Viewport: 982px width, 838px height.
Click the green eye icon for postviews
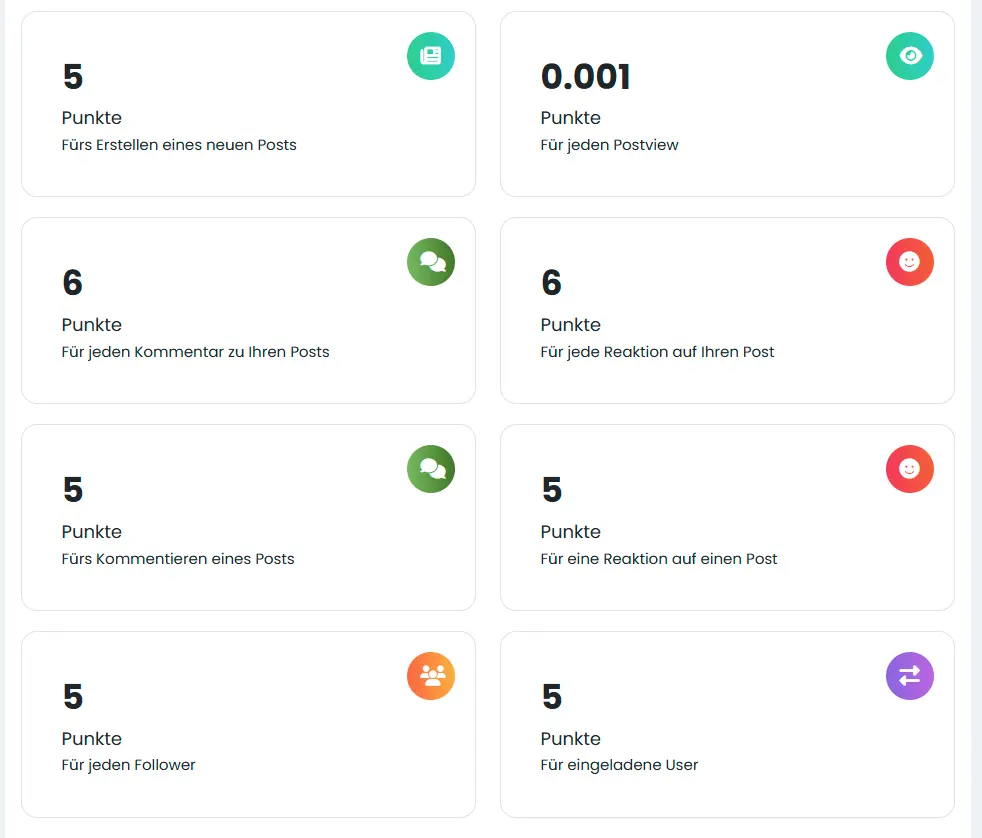pos(910,56)
